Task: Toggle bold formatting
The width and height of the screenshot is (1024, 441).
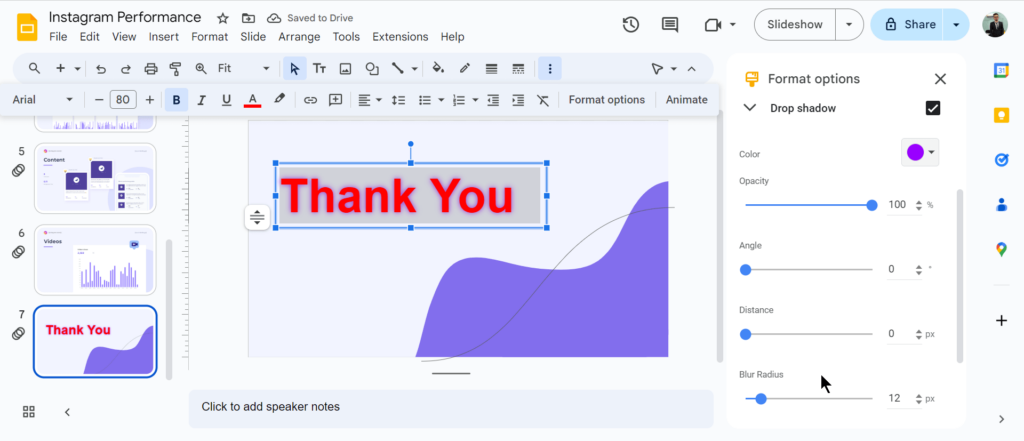Action: (x=177, y=100)
